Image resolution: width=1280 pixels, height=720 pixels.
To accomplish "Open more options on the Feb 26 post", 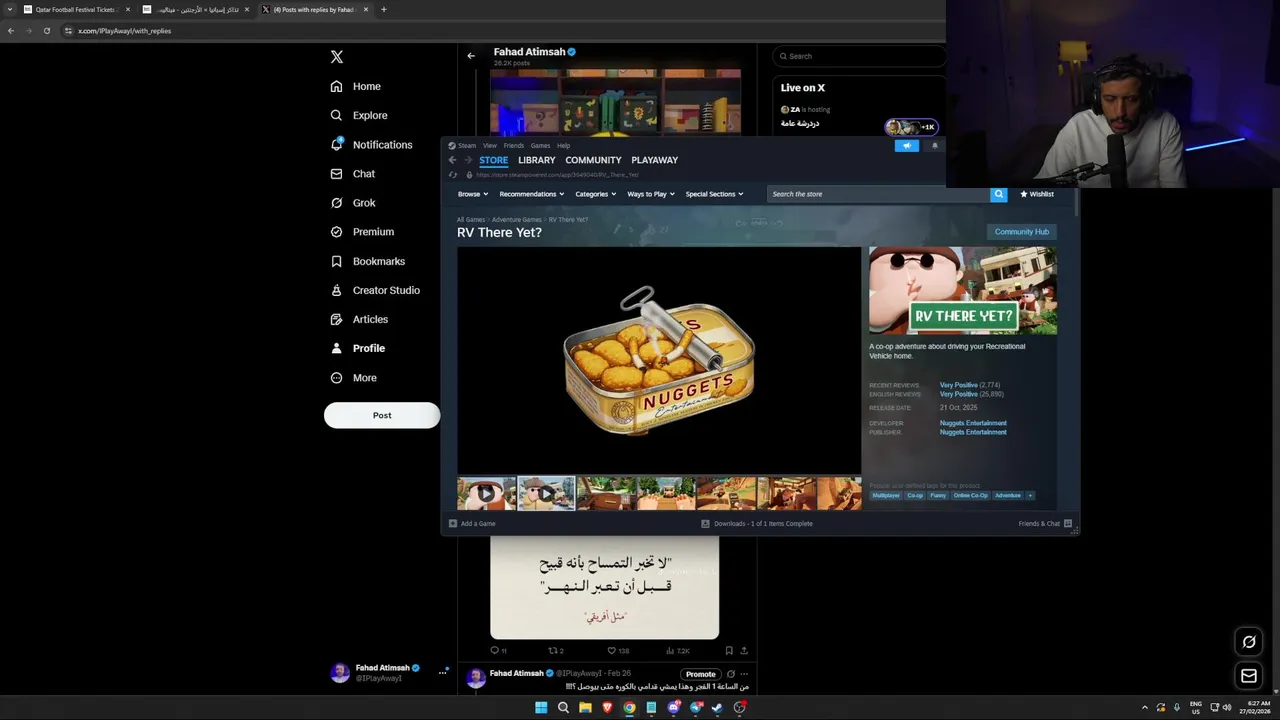I will click(x=744, y=674).
